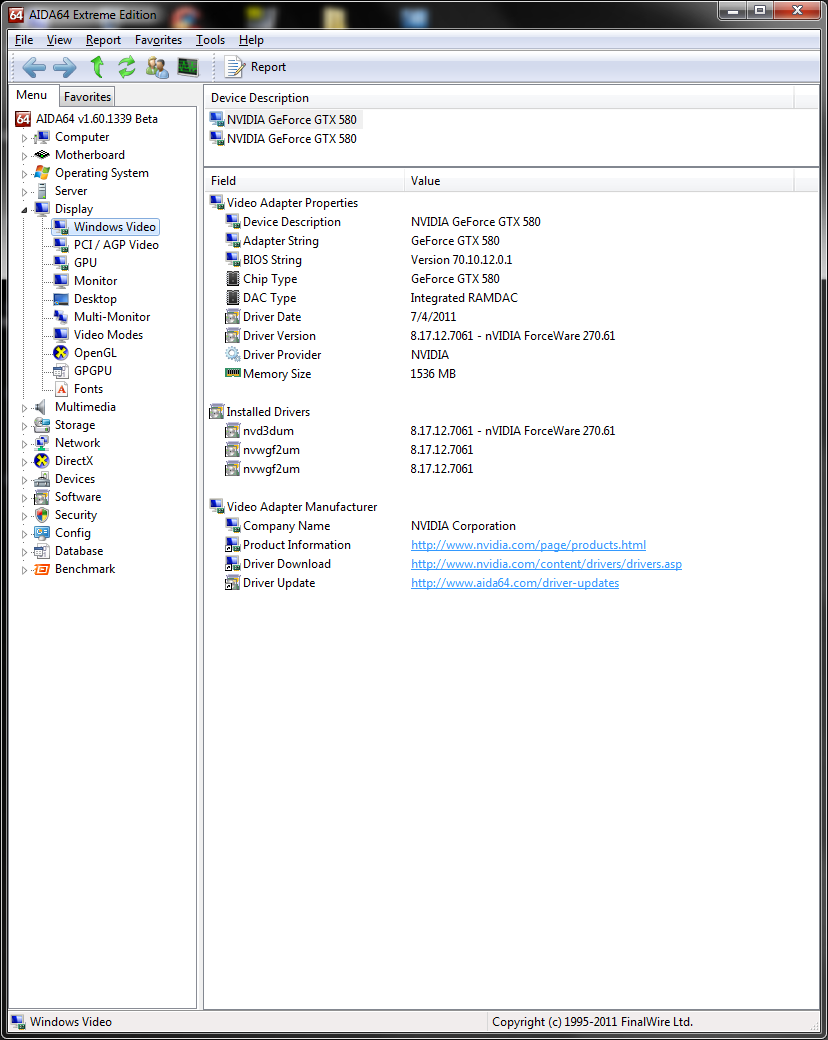Click the Driver Provider gear icon
This screenshot has height=1040, width=828.
pyautogui.click(x=232, y=355)
